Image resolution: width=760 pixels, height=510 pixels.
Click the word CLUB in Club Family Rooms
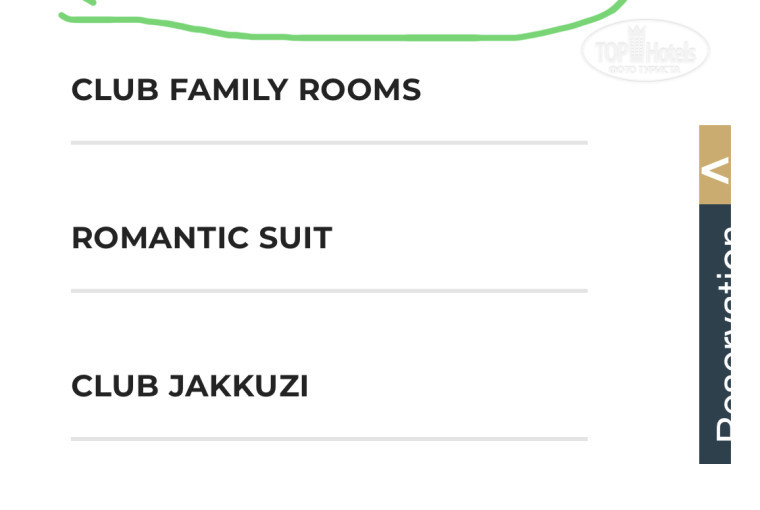(x=115, y=90)
